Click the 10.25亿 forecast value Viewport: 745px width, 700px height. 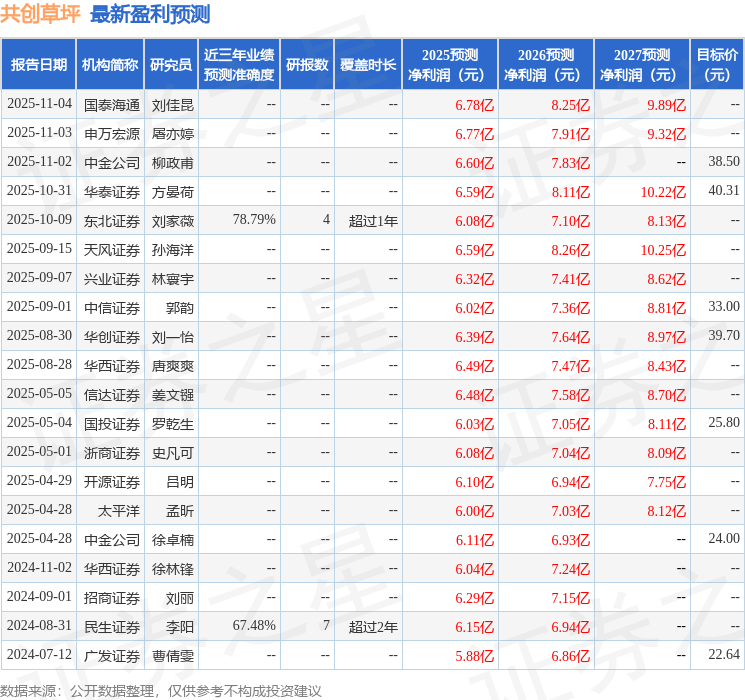(663, 250)
